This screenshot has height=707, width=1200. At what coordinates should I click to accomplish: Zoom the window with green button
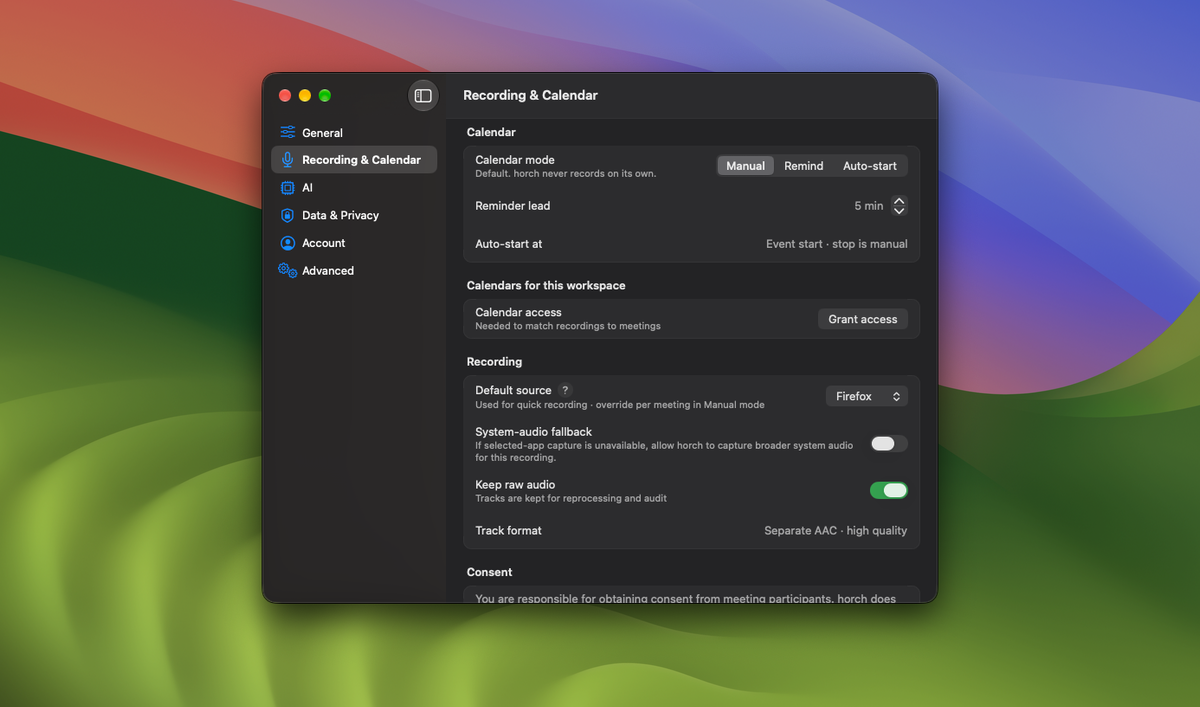[x=325, y=96]
